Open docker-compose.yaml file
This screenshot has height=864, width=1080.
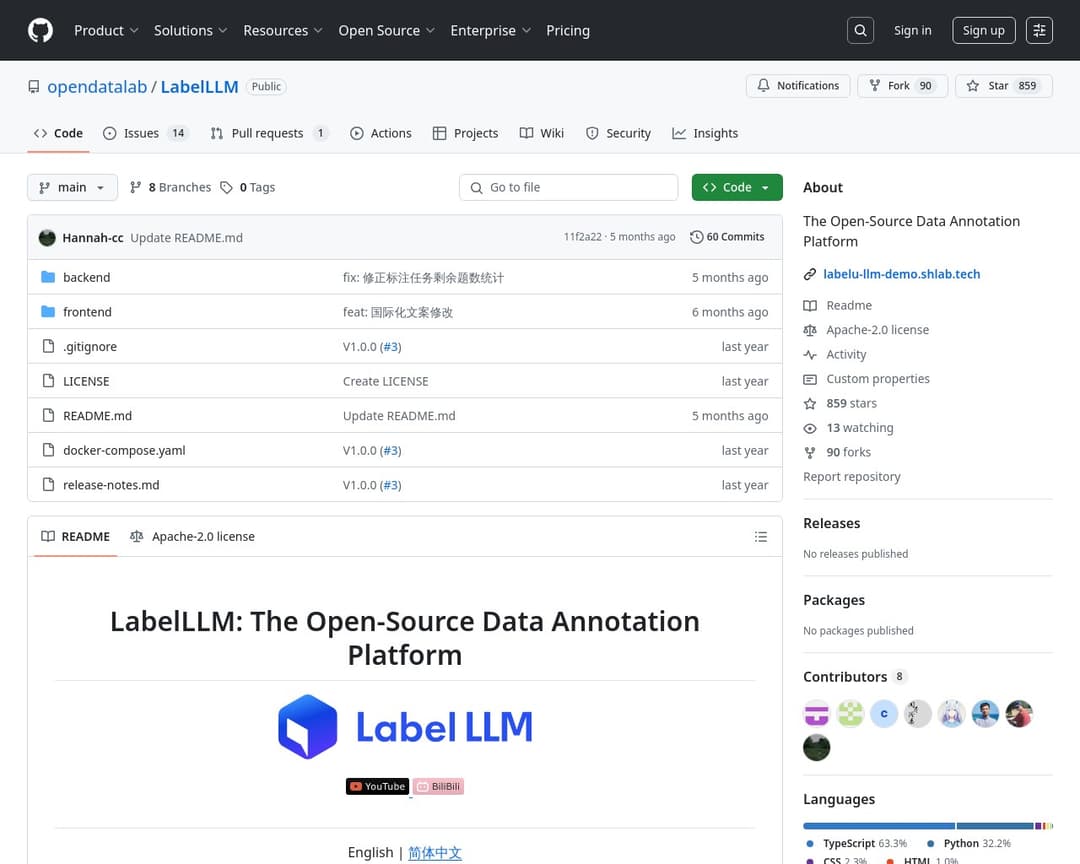coord(124,450)
